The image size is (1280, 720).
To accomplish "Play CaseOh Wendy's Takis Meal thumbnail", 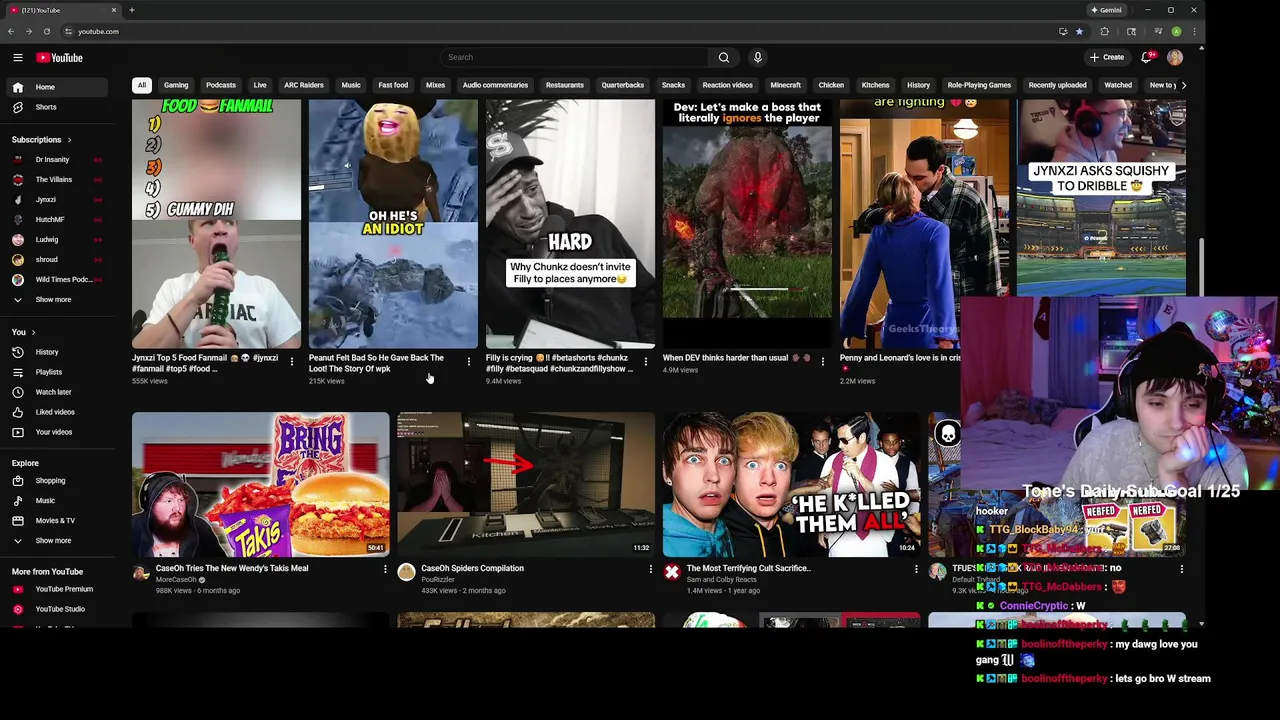I will 260,484.
